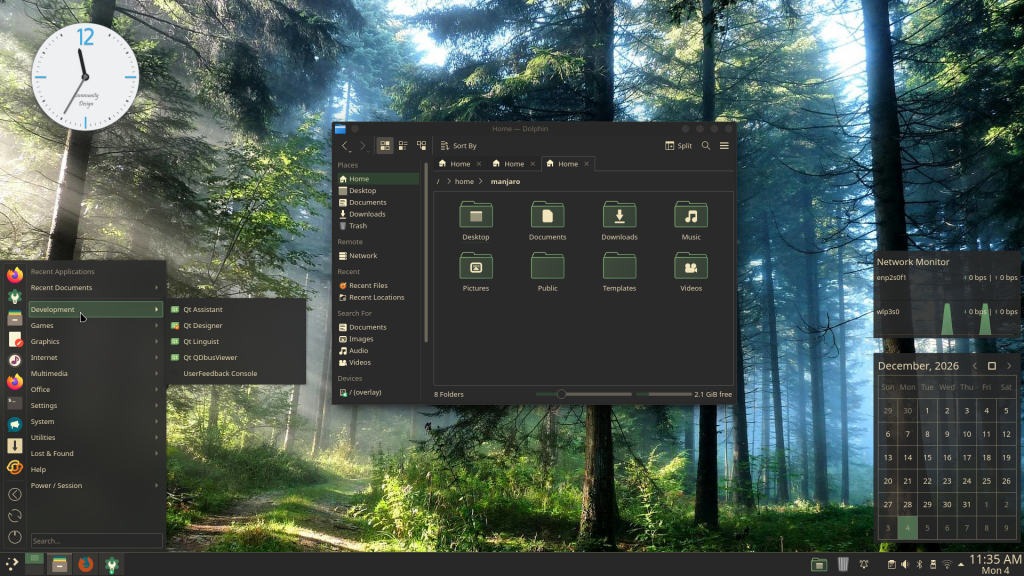The image size is (1024, 576).
Task: Launch Qt Designer from Development submenu
Action: tap(202, 325)
